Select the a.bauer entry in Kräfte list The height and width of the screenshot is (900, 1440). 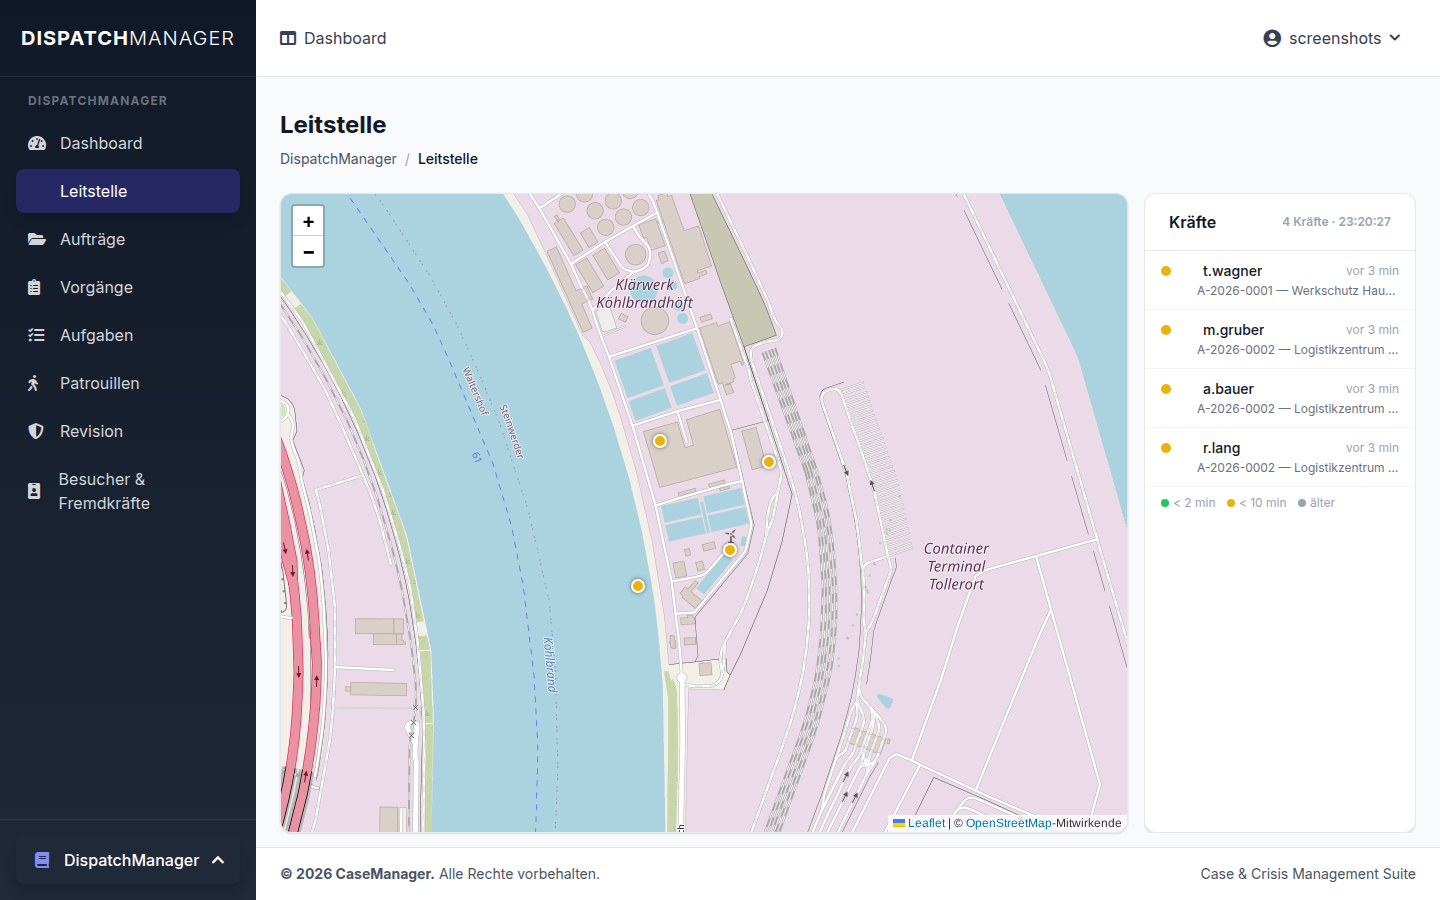(1280, 398)
